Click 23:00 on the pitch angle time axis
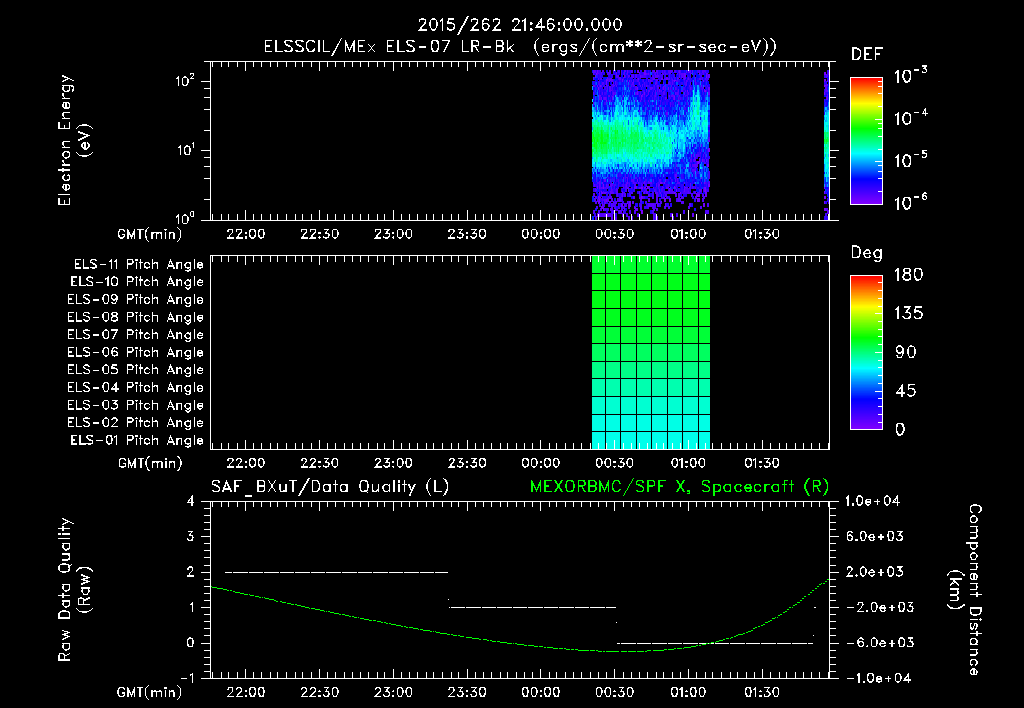Viewport: 1024px width, 708px height. [393, 463]
